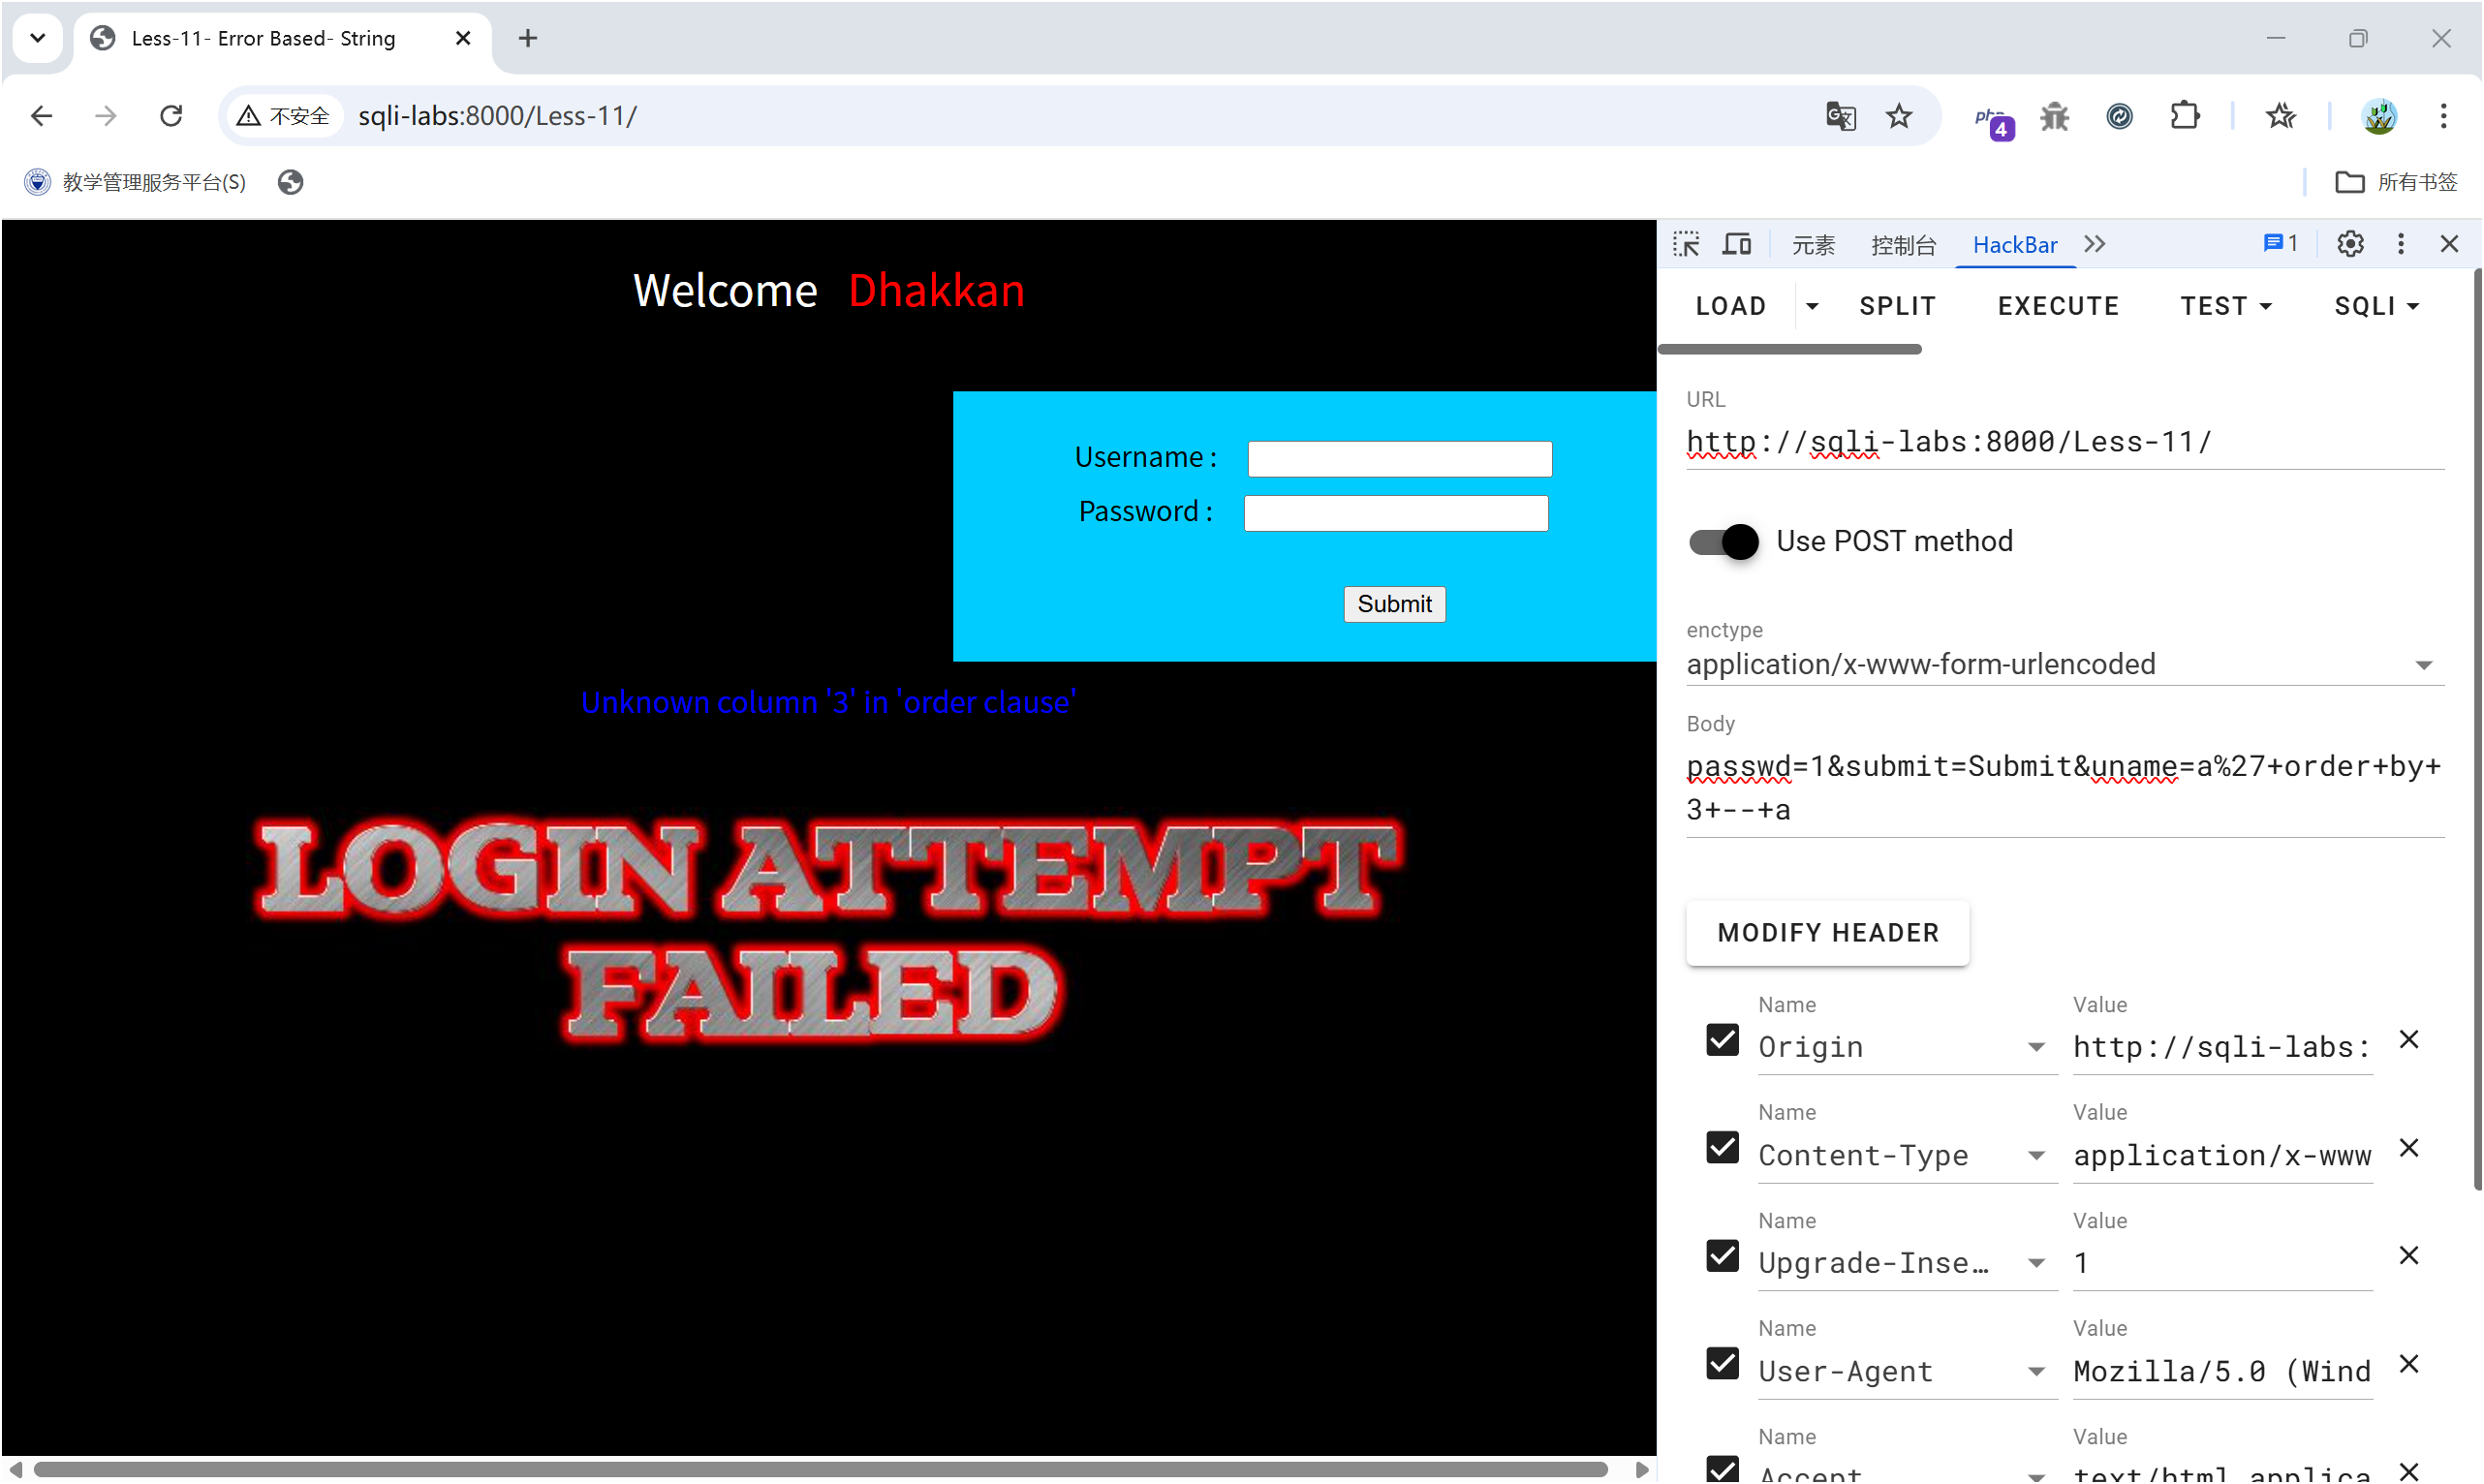Reload the current page
2484x1484 pixels.
pyautogui.click(x=171, y=116)
